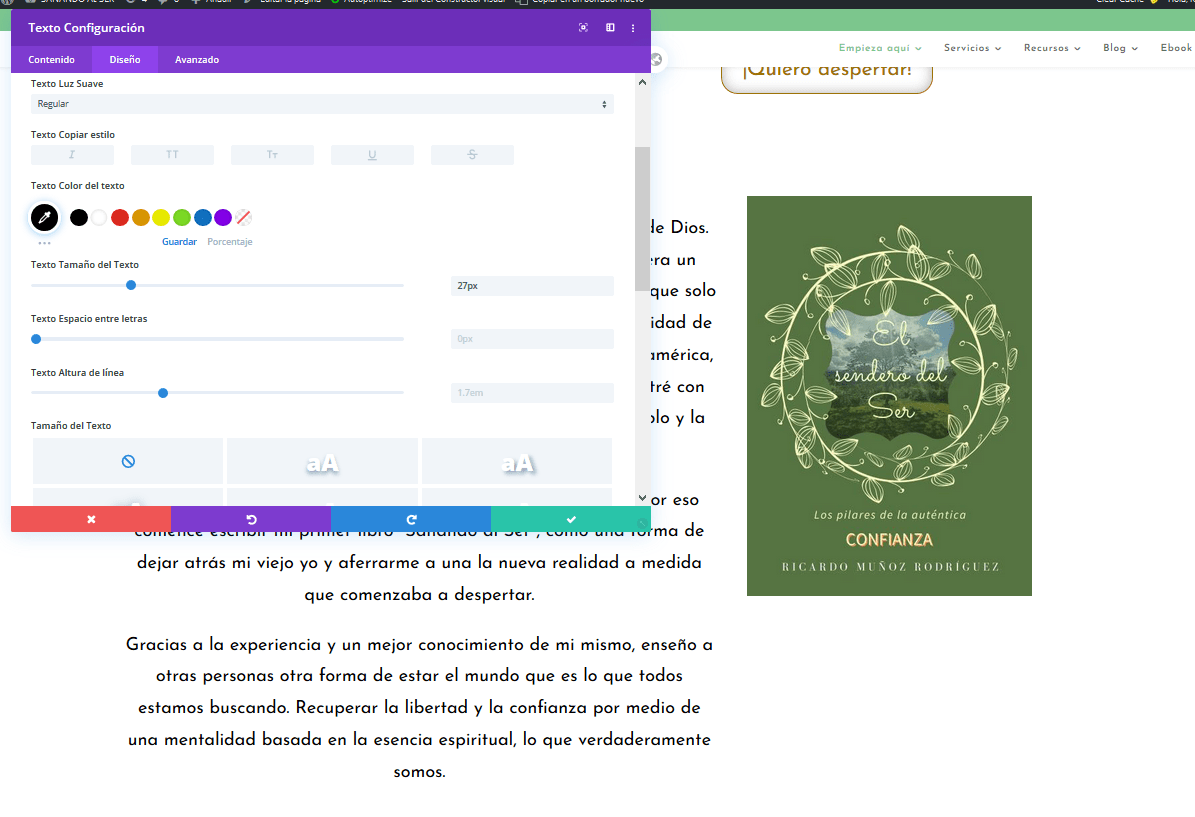Select the yellow color swatch
The image size is (1195, 817).
click(x=161, y=217)
